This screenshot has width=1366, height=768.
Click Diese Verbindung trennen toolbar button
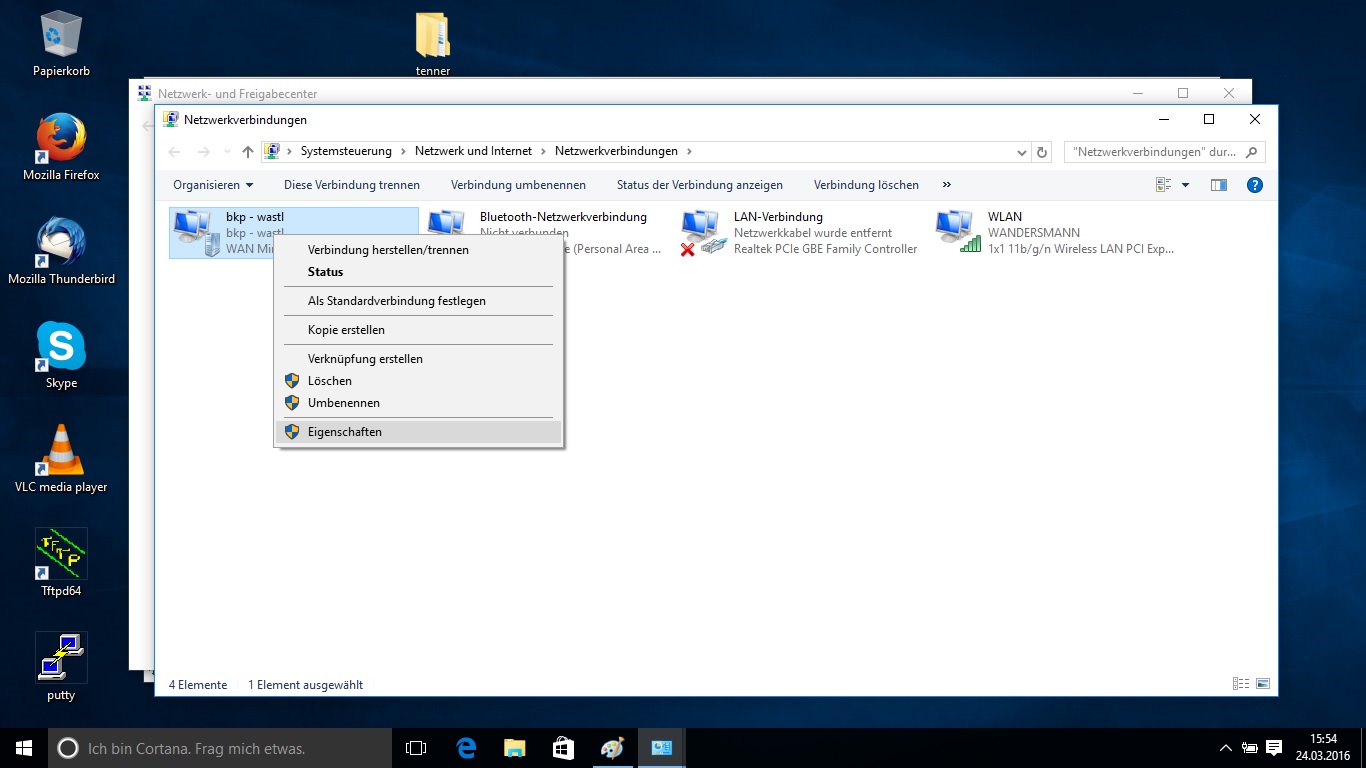[x=352, y=185]
